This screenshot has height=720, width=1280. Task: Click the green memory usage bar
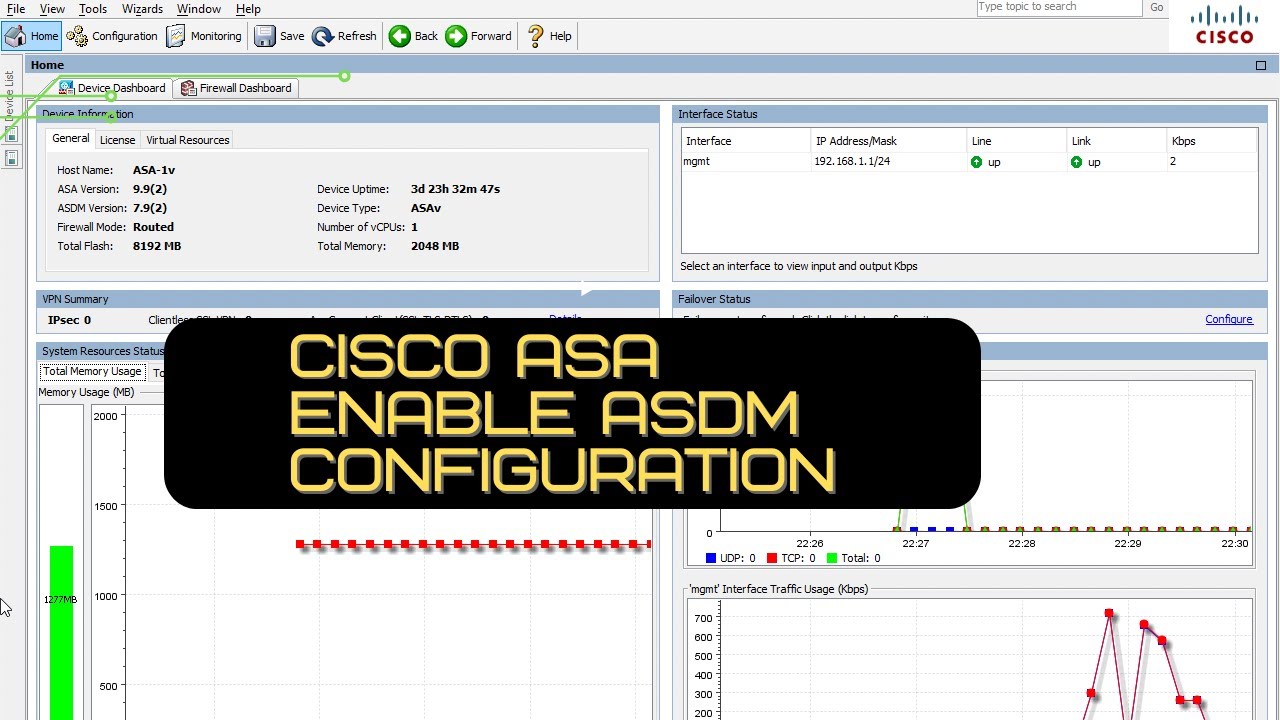click(61, 632)
